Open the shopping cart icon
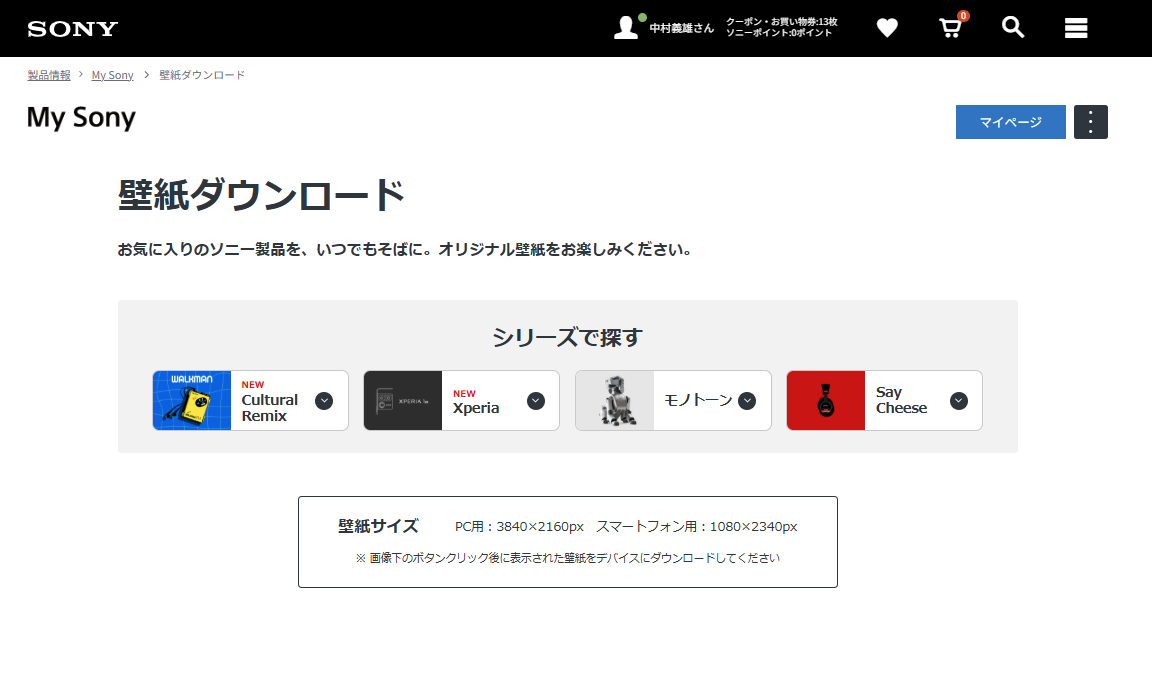Image resolution: width=1152 pixels, height=673 pixels. pos(950,28)
